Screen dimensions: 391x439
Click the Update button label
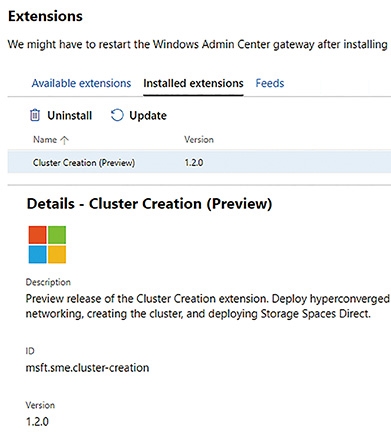(x=148, y=115)
